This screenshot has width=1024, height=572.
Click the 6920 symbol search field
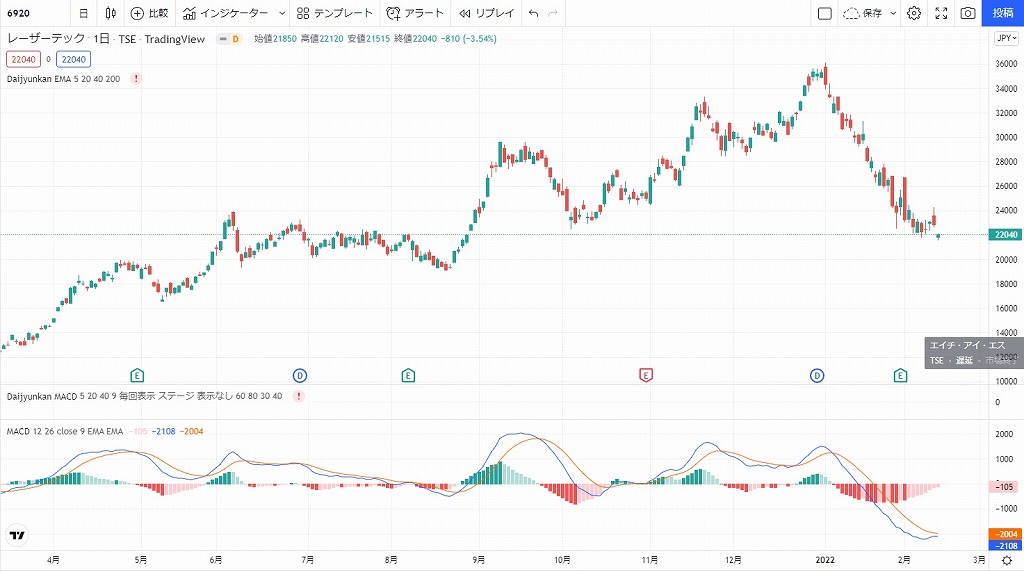[x=35, y=13]
